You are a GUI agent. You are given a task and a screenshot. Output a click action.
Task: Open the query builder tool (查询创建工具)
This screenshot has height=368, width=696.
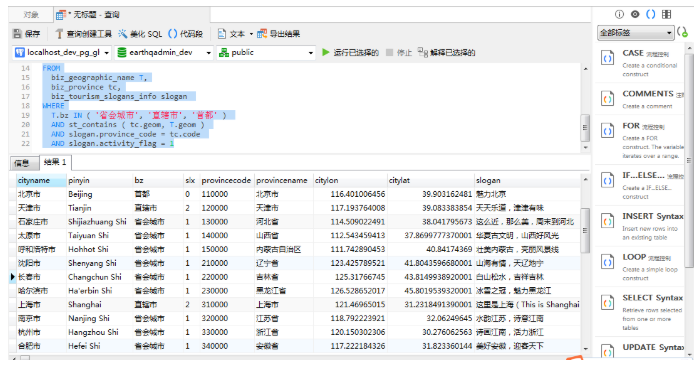click(83, 34)
